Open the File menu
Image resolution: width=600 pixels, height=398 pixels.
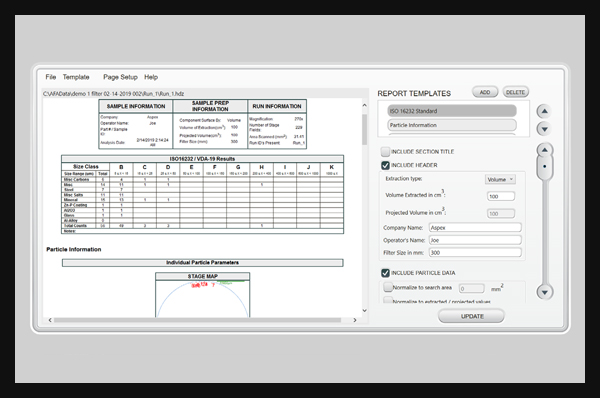coord(51,77)
